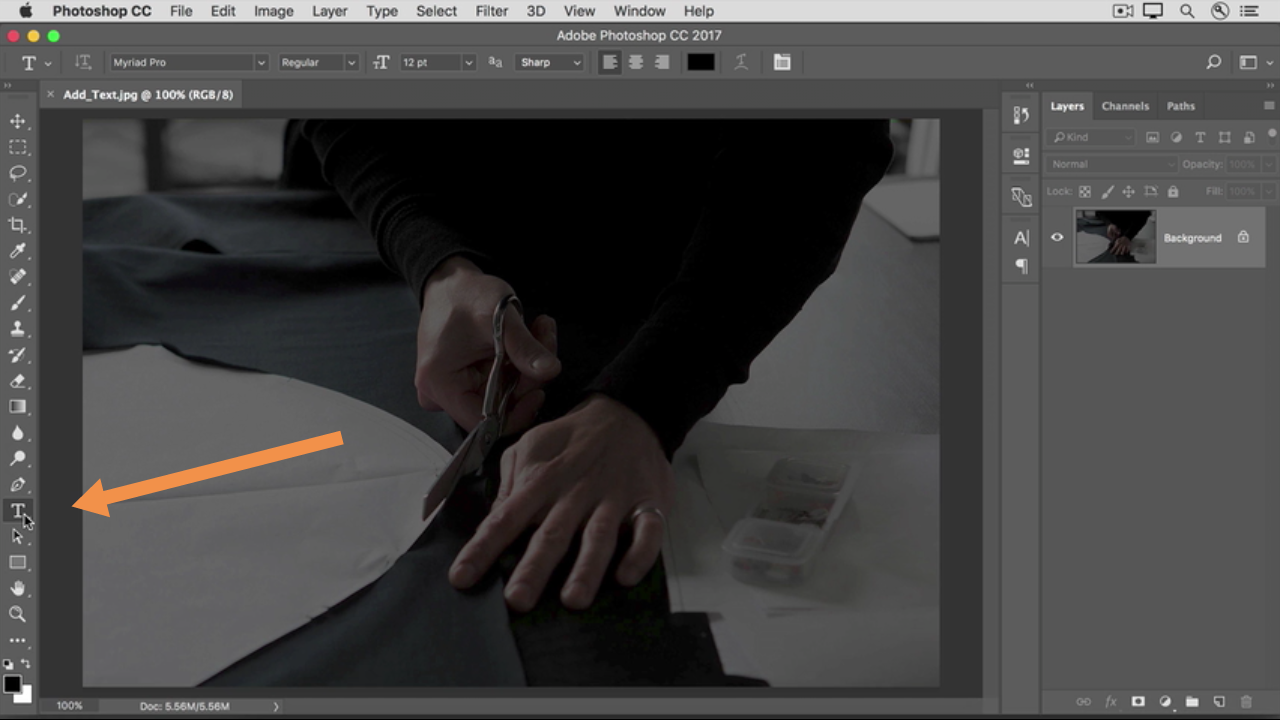Image resolution: width=1280 pixels, height=720 pixels.
Task: Expand the Sharp anti-aliasing dropdown
Action: click(577, 62)
